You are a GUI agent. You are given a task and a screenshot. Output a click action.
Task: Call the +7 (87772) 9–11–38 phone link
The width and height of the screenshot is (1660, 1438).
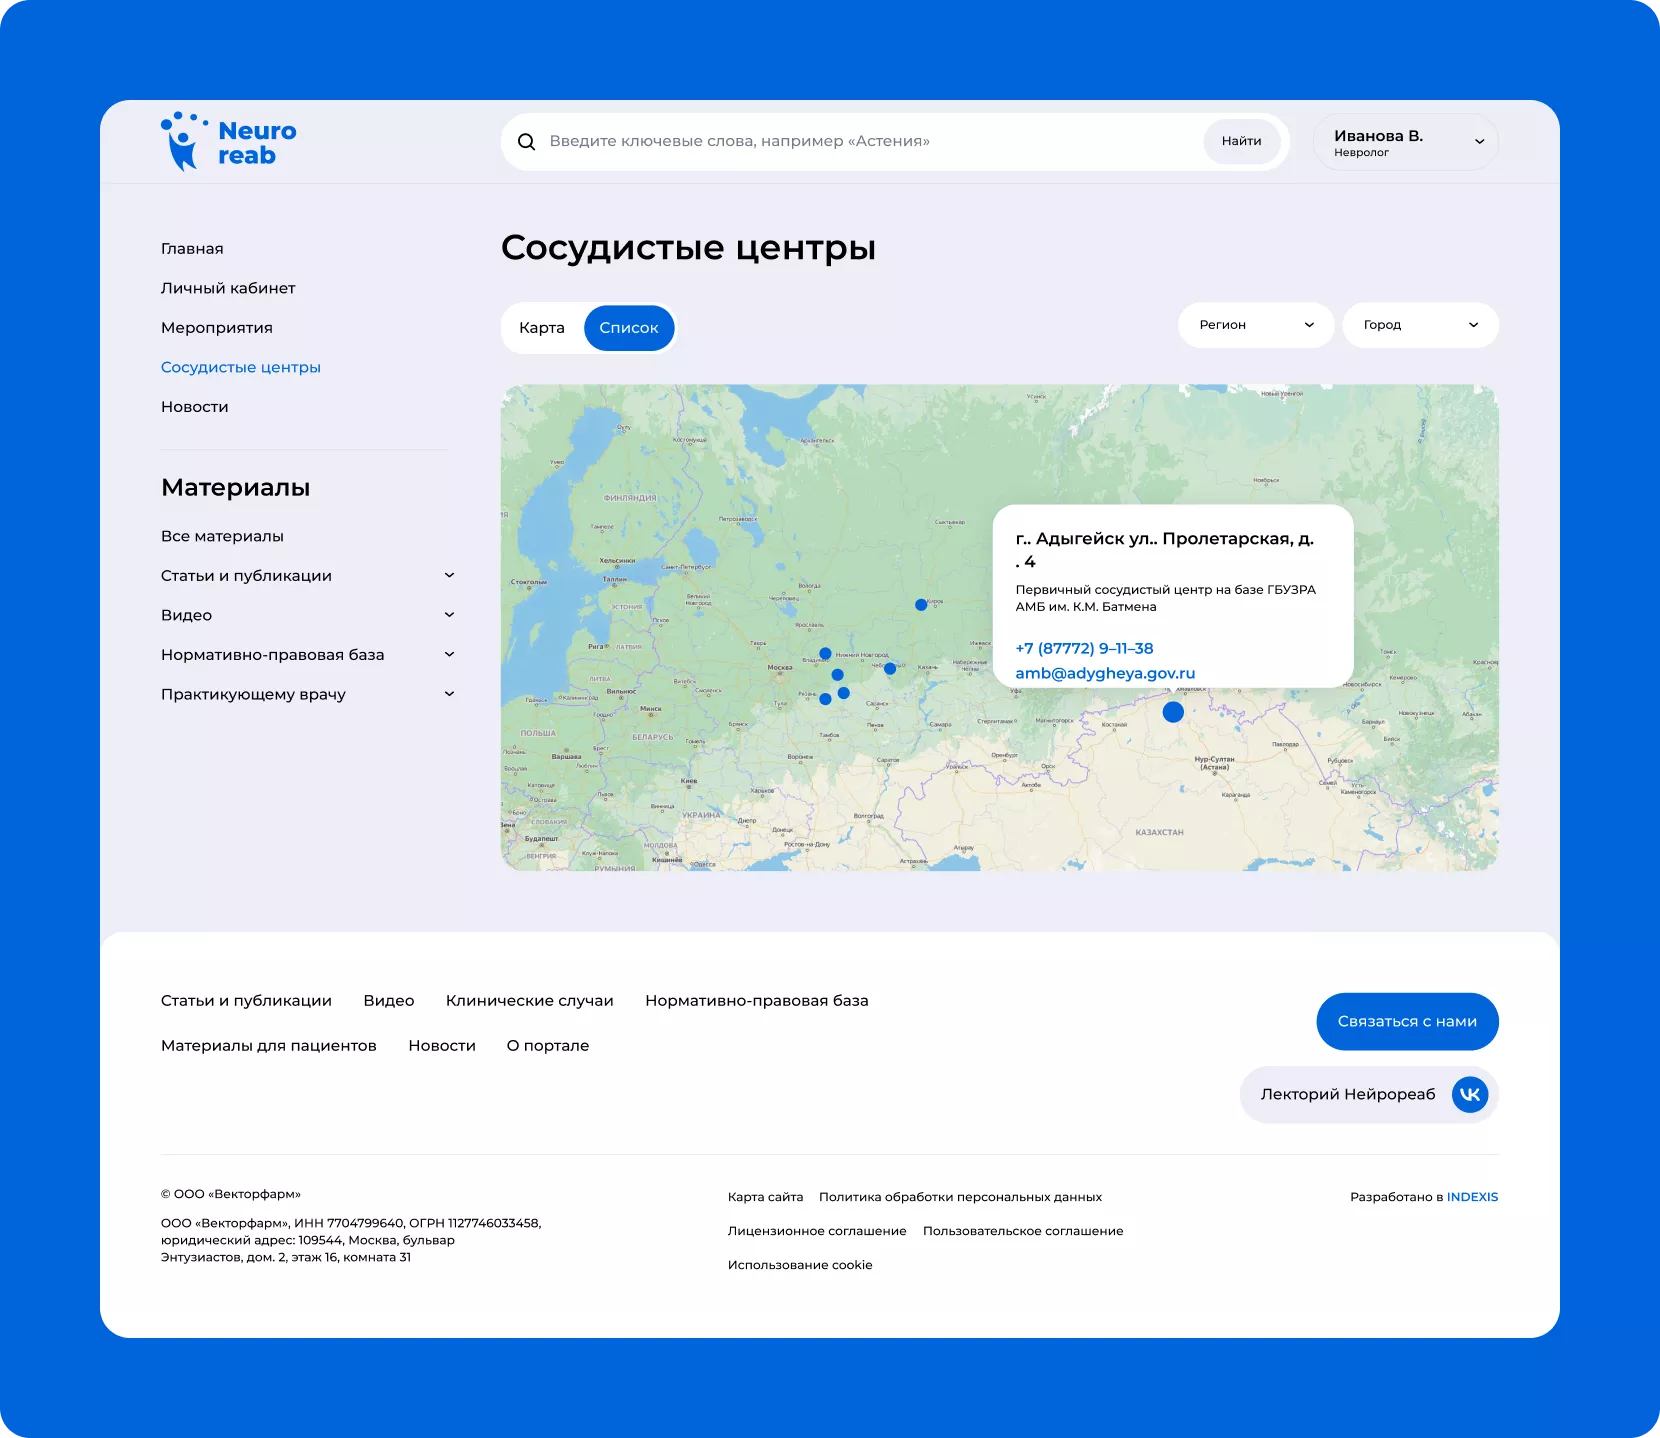coord(1084,648)
